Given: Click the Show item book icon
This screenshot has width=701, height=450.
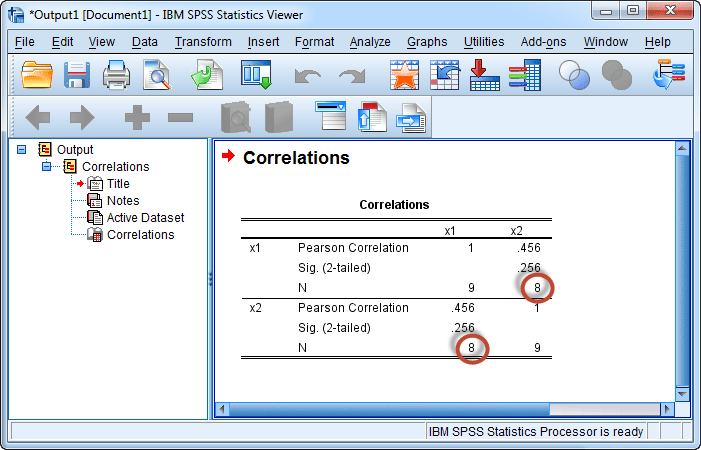Looking at the screenshot, I should click(236, 117).
